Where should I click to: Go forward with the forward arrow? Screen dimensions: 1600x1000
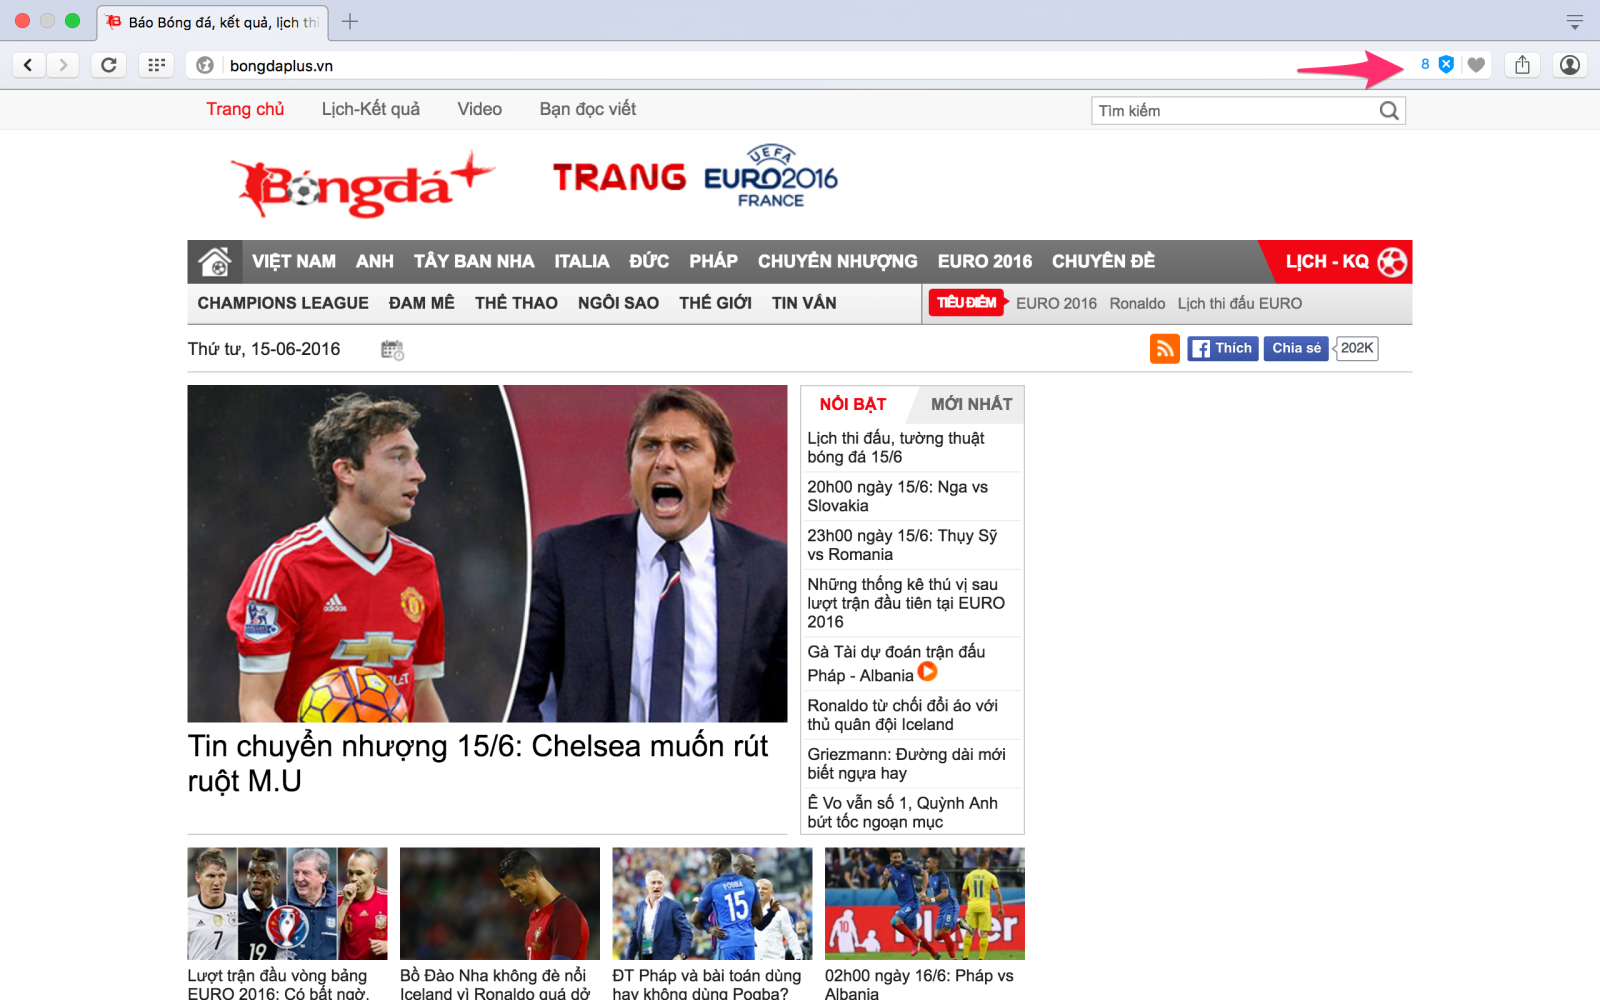(63, 65)
